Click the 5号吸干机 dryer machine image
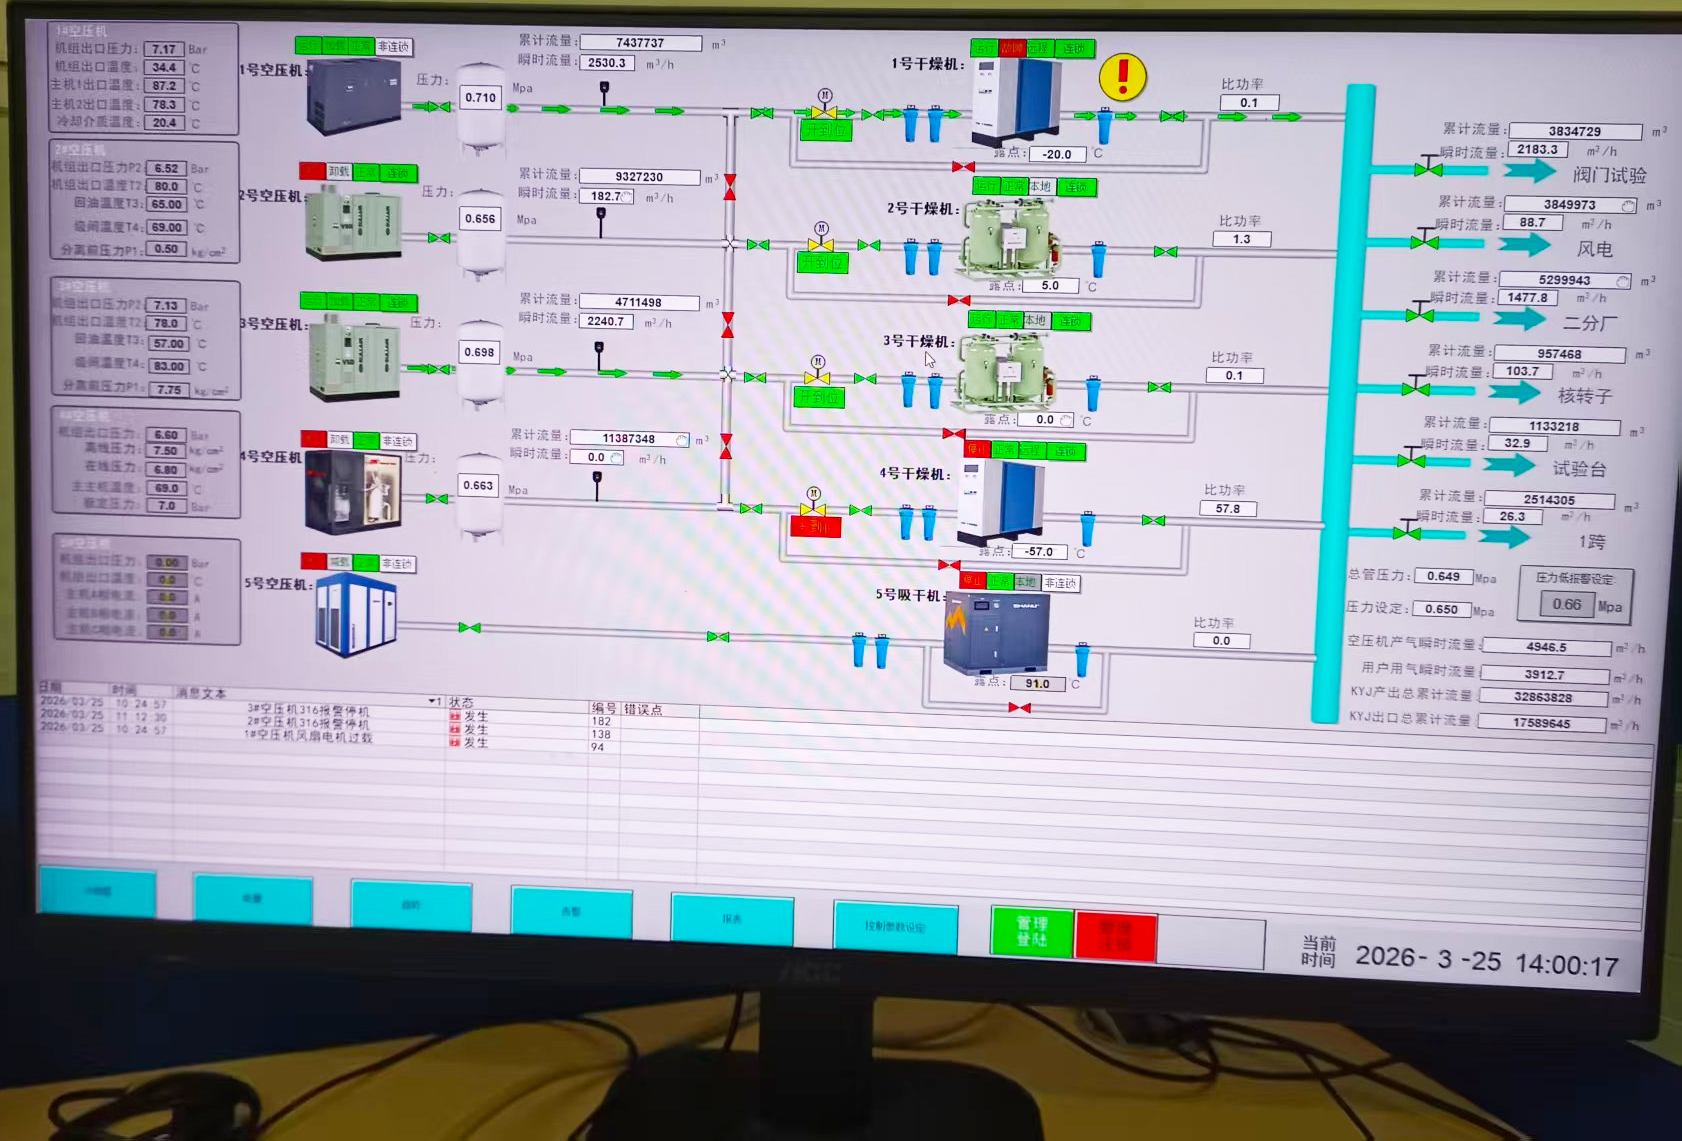Image resolution: width=1682 pixels, height=1141 pixels. pyautogui.click(x=996, y=632)
